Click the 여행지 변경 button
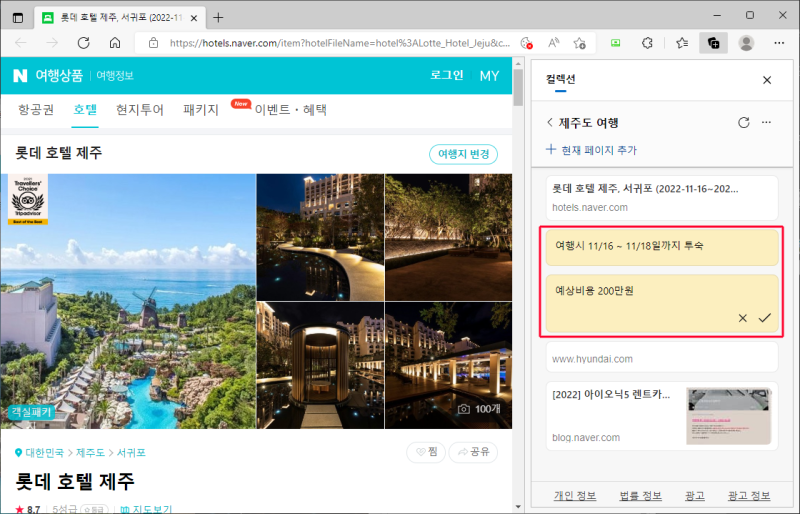The height and width of the screenshot is (514, 800). tap(464, 154)
